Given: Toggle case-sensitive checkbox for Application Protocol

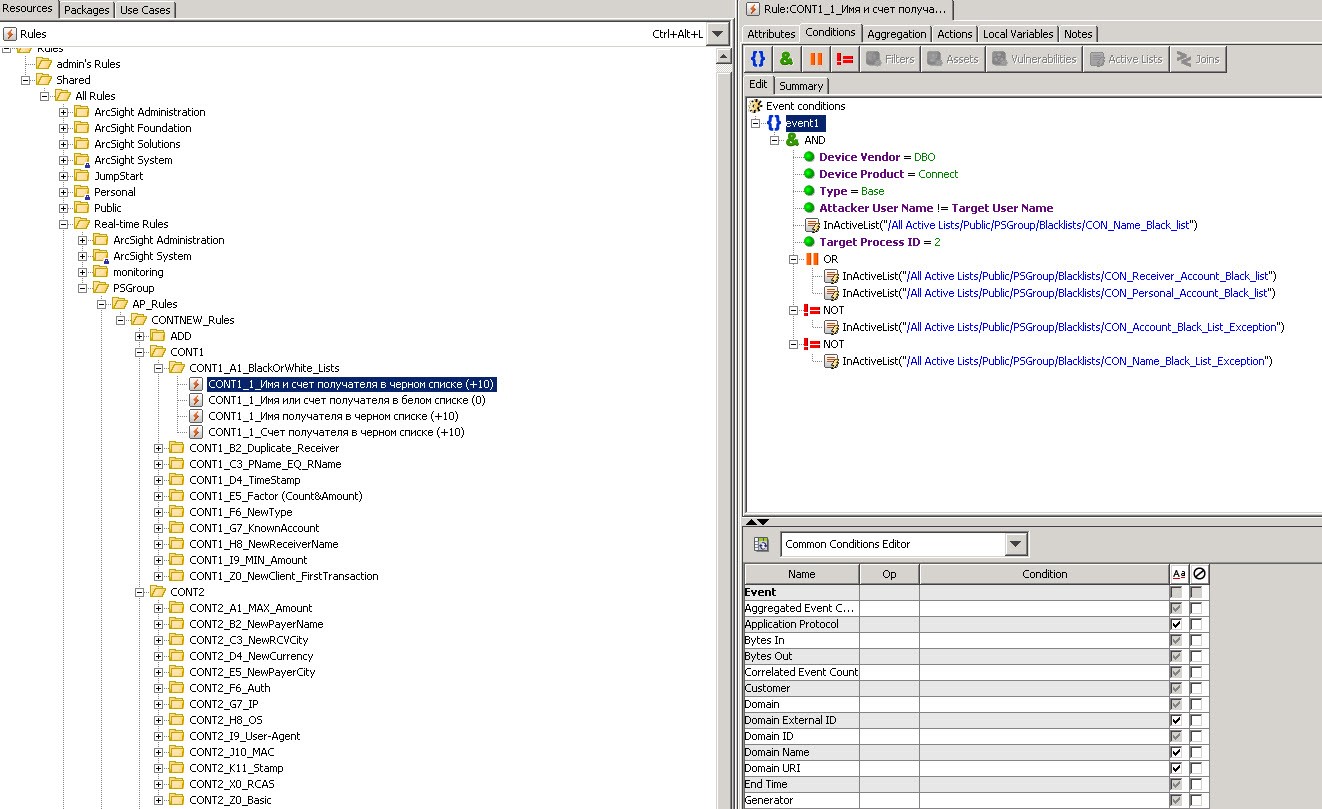Looking at the screenshot, I should point(1176,624).
